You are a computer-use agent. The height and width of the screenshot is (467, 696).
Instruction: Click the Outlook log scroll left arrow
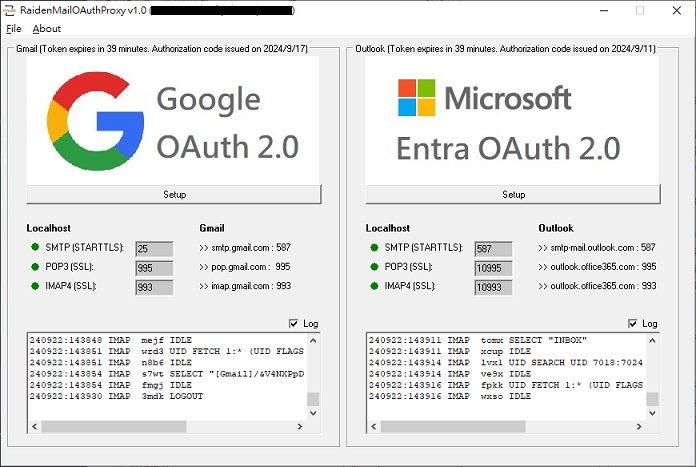[x=374, y=427]
